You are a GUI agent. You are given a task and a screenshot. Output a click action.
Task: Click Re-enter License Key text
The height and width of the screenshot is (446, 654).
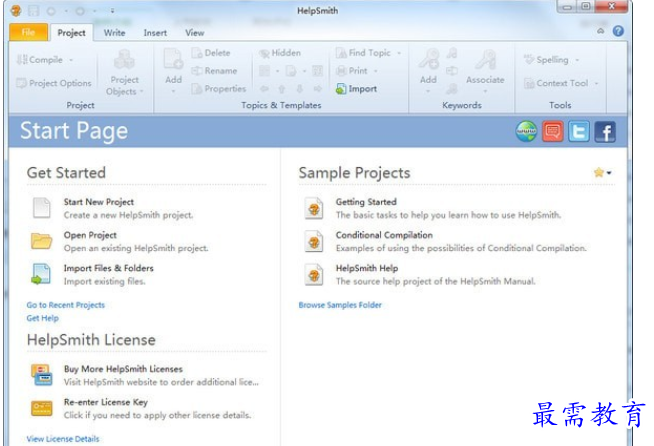coord(106,402)
